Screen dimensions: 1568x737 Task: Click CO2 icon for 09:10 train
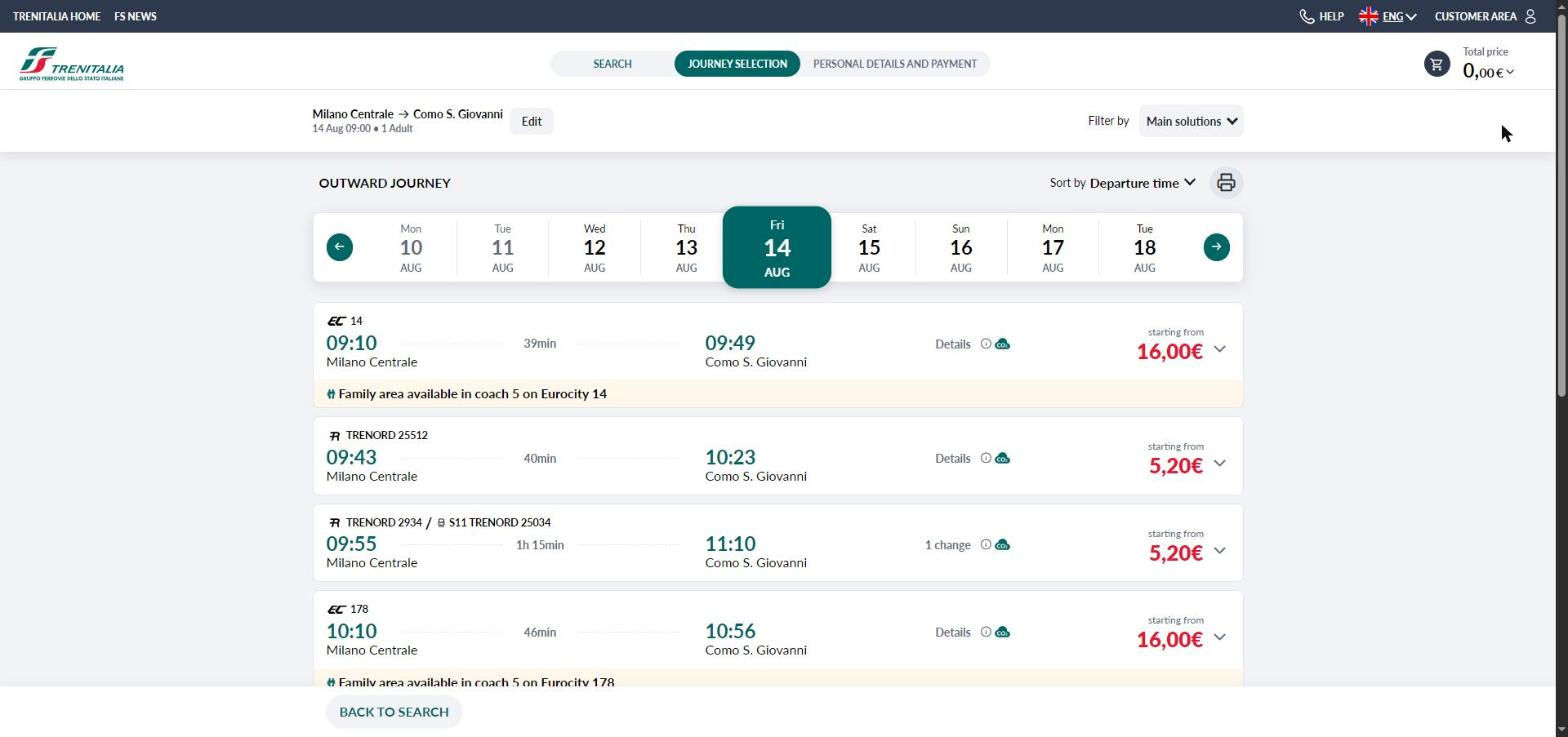[x=1002, y=344]
